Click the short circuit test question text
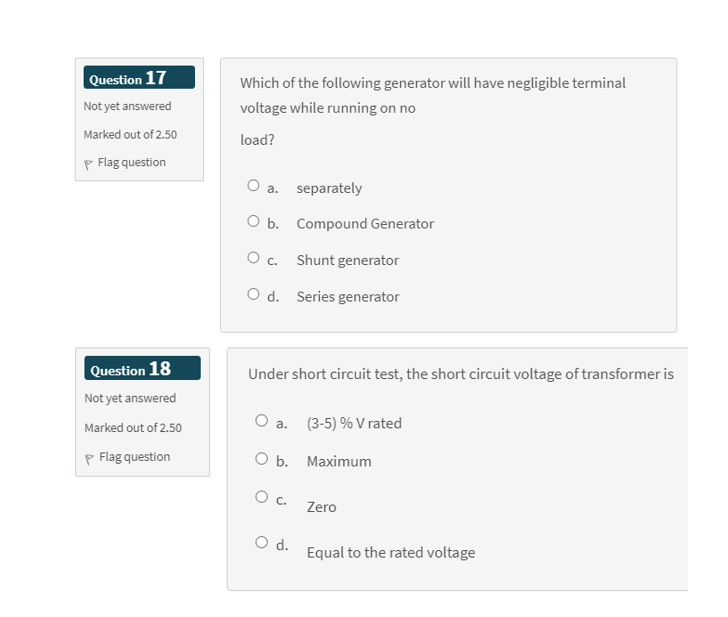Viewport: 728px width, 617px height. [460, 374]
